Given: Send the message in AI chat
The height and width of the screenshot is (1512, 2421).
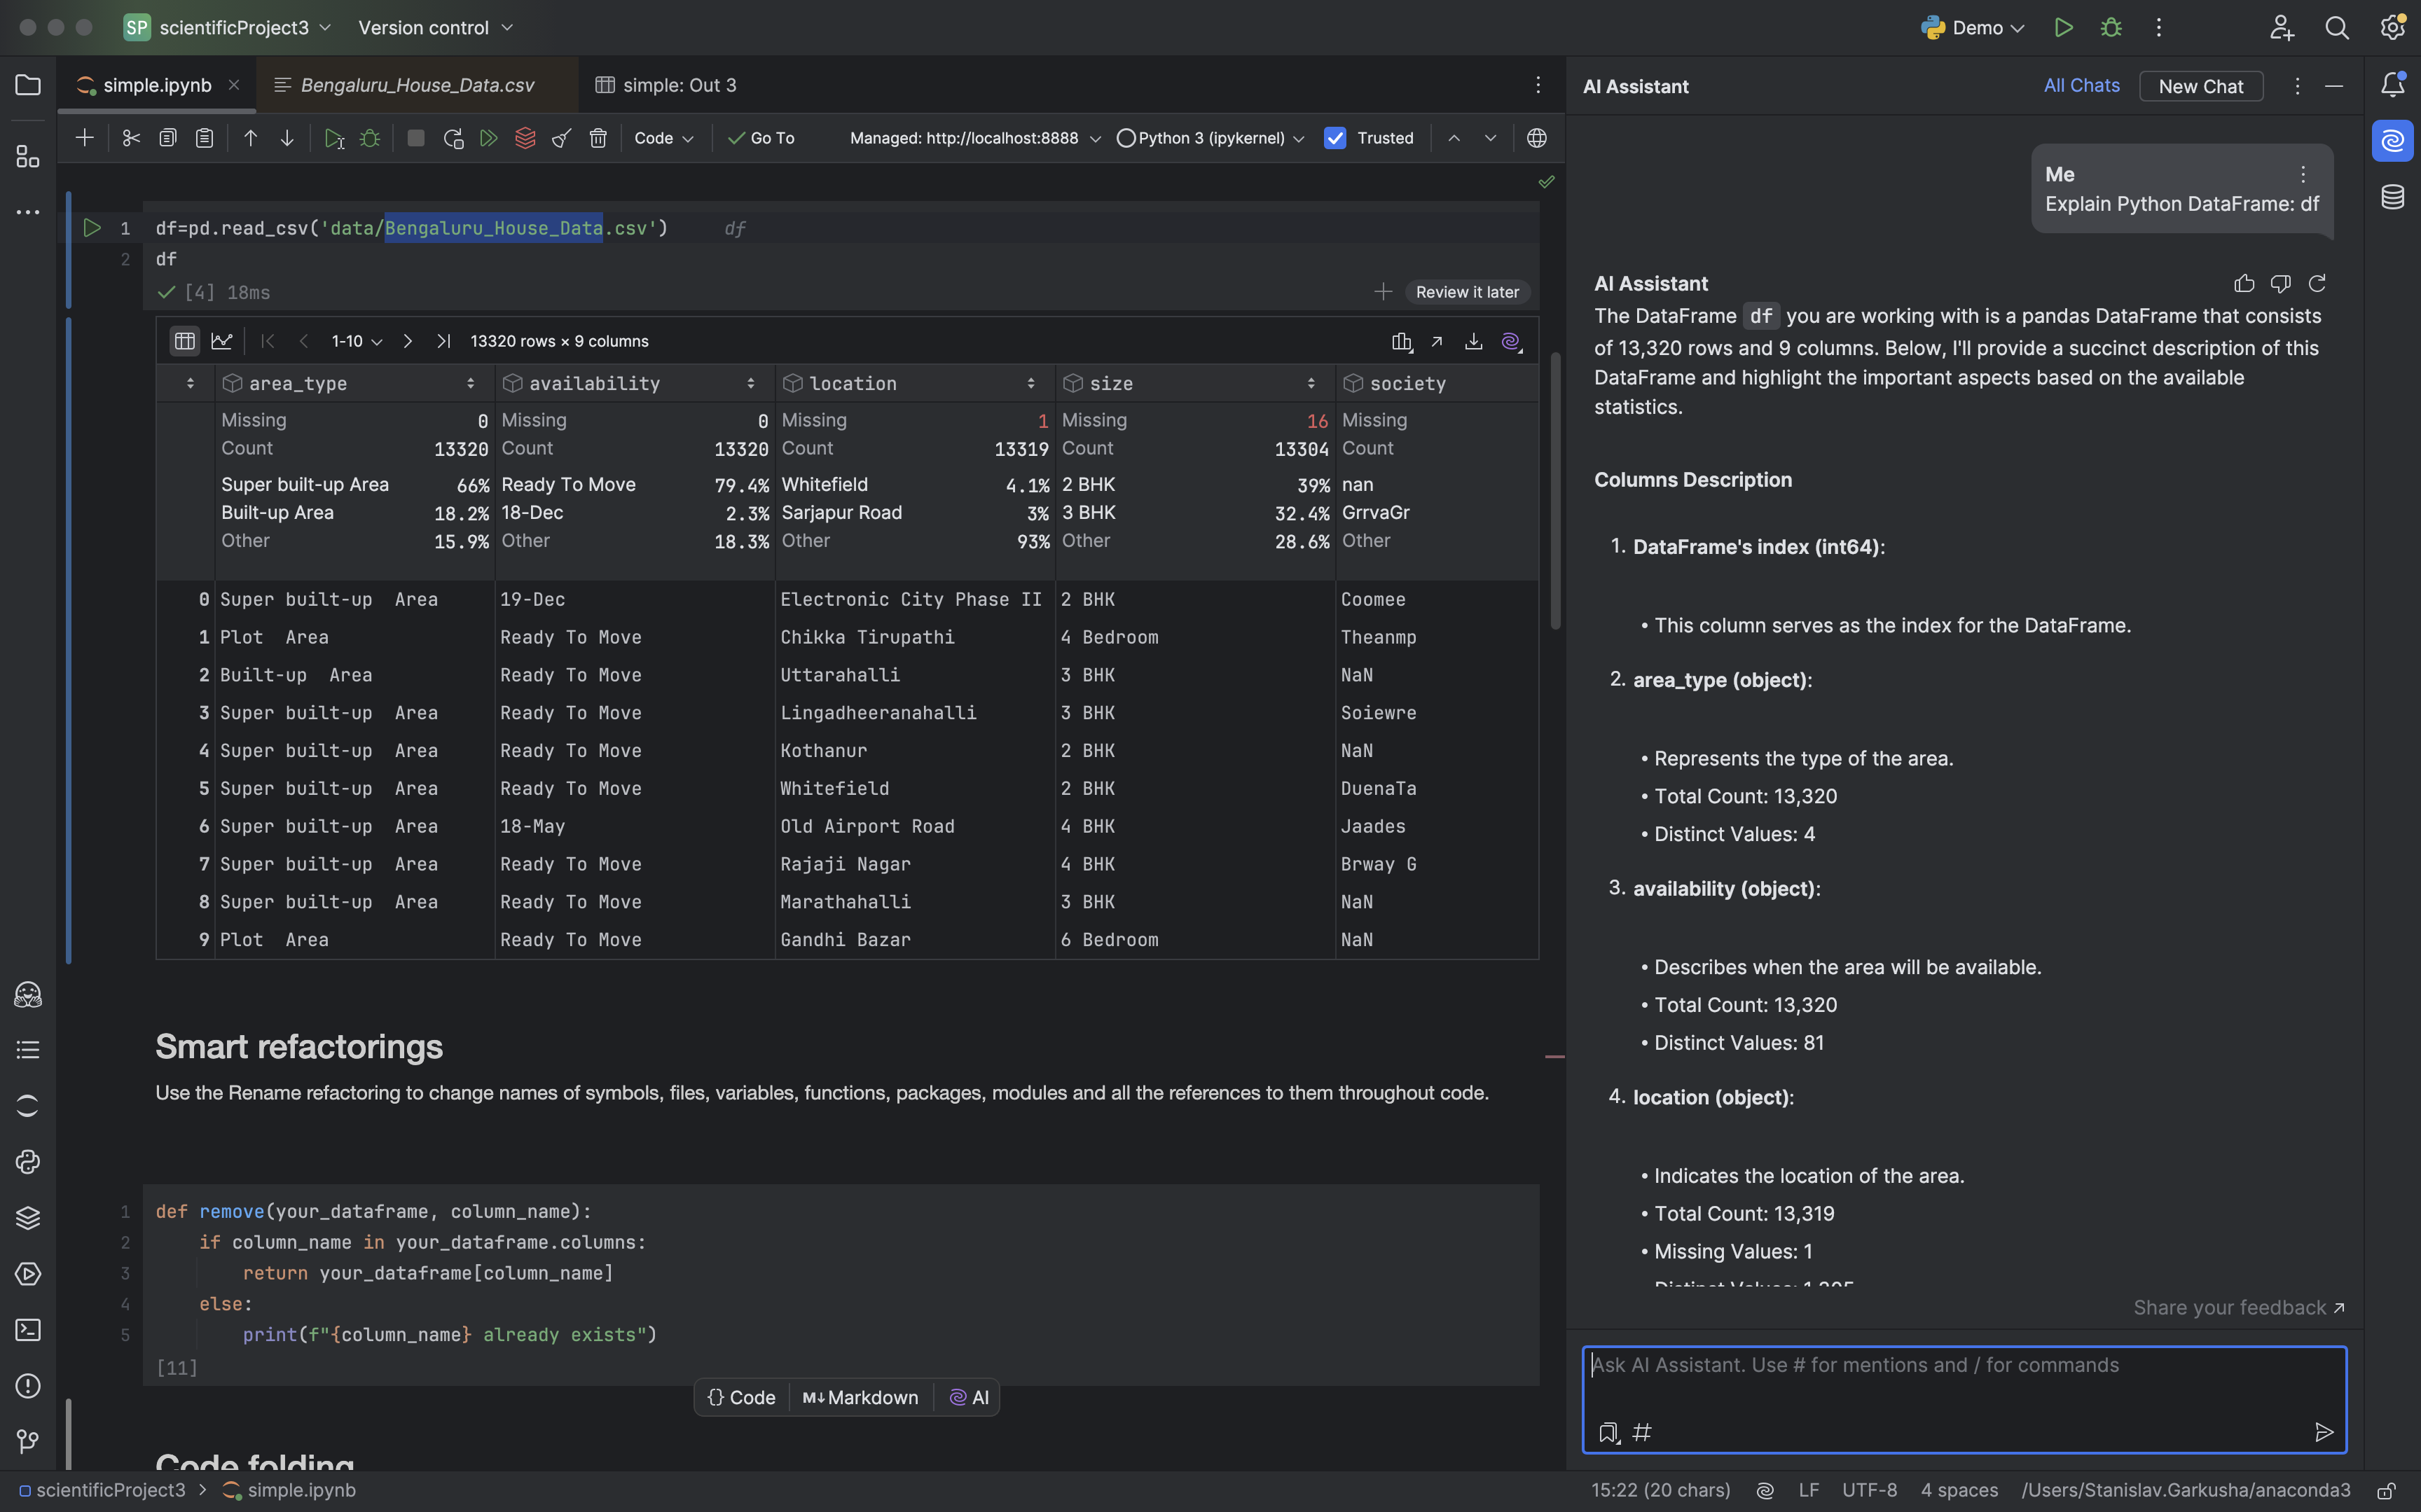Looking at the screenshot, I should 2324,1432.
